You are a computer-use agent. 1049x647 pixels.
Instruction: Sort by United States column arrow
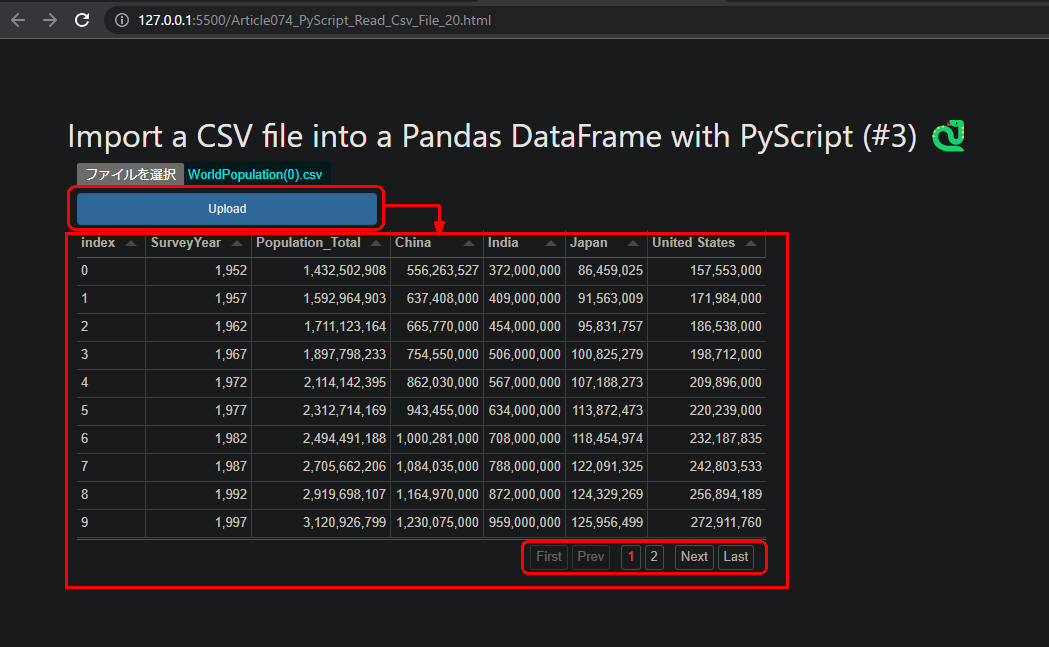pos(751,244)
